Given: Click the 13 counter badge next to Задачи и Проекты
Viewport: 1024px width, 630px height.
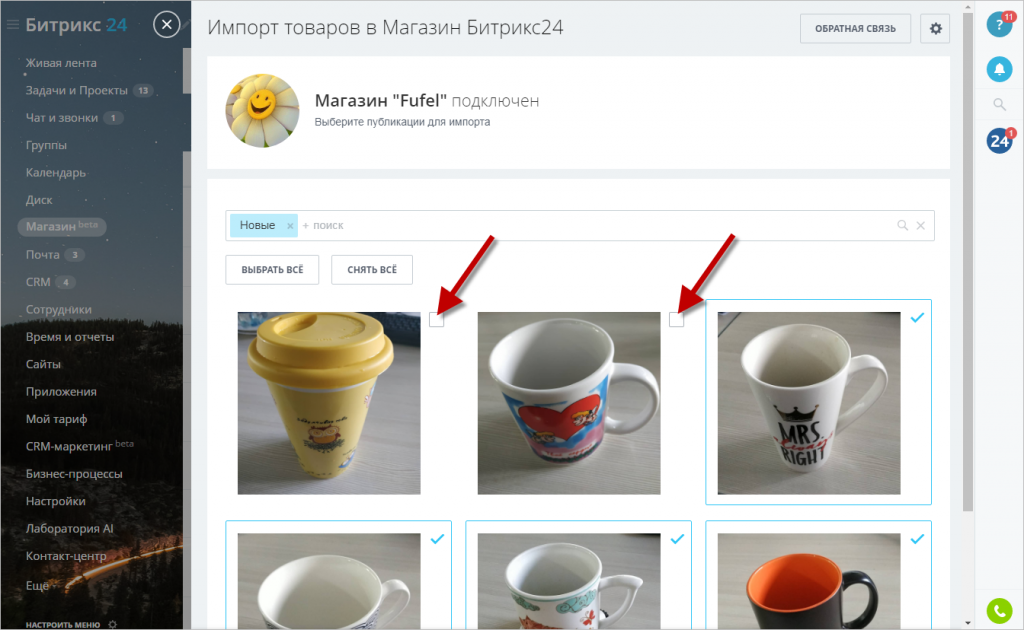Looking at the screenshot, I should tap(143, 91).
